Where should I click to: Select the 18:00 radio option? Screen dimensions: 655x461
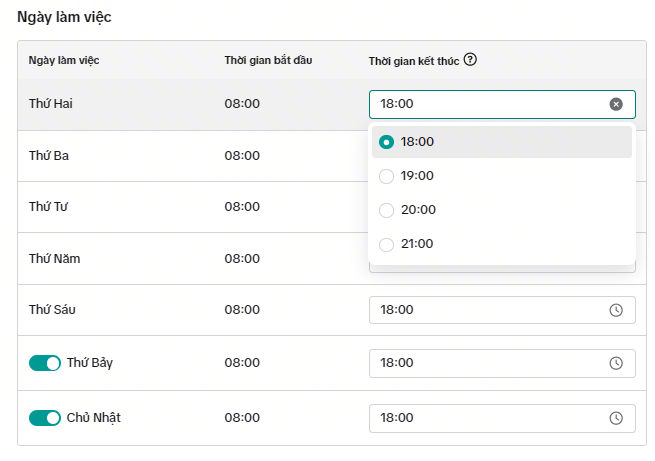pos(387,142)
